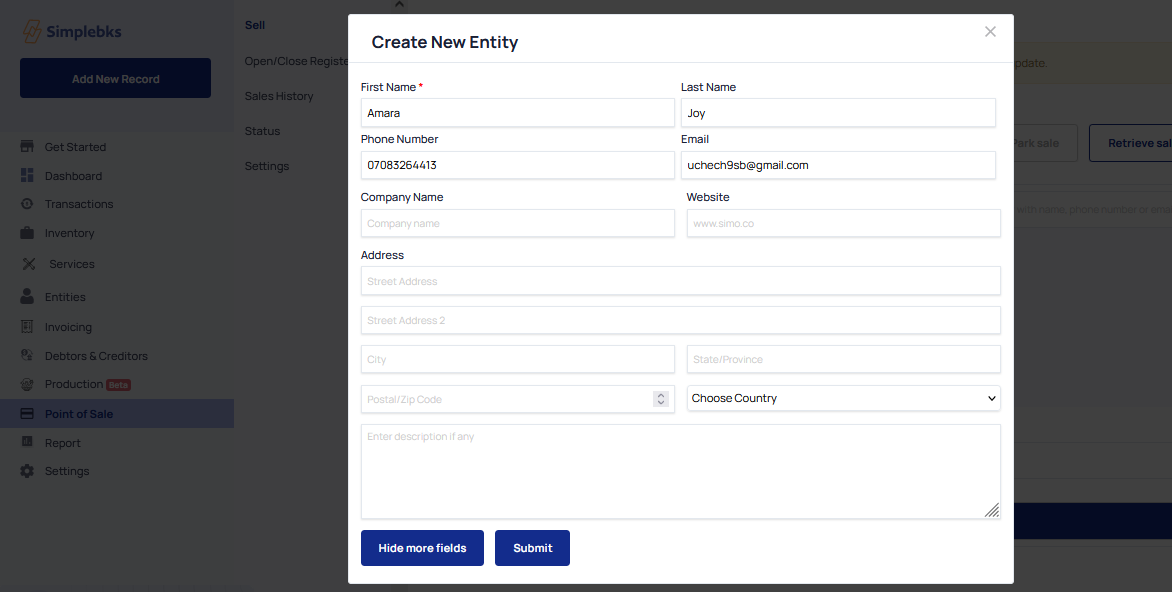Open Invoicing via its sidebar icon

(27, 327)
